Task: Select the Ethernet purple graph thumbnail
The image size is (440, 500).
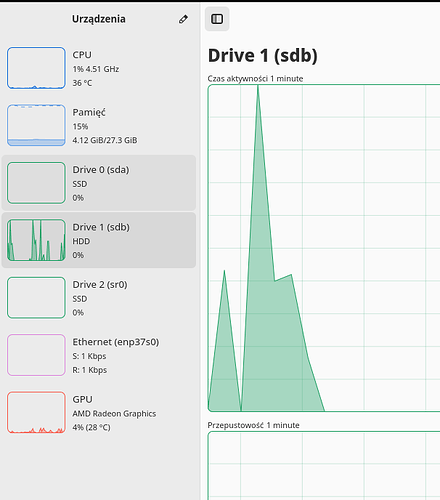Action: point(36,355)
